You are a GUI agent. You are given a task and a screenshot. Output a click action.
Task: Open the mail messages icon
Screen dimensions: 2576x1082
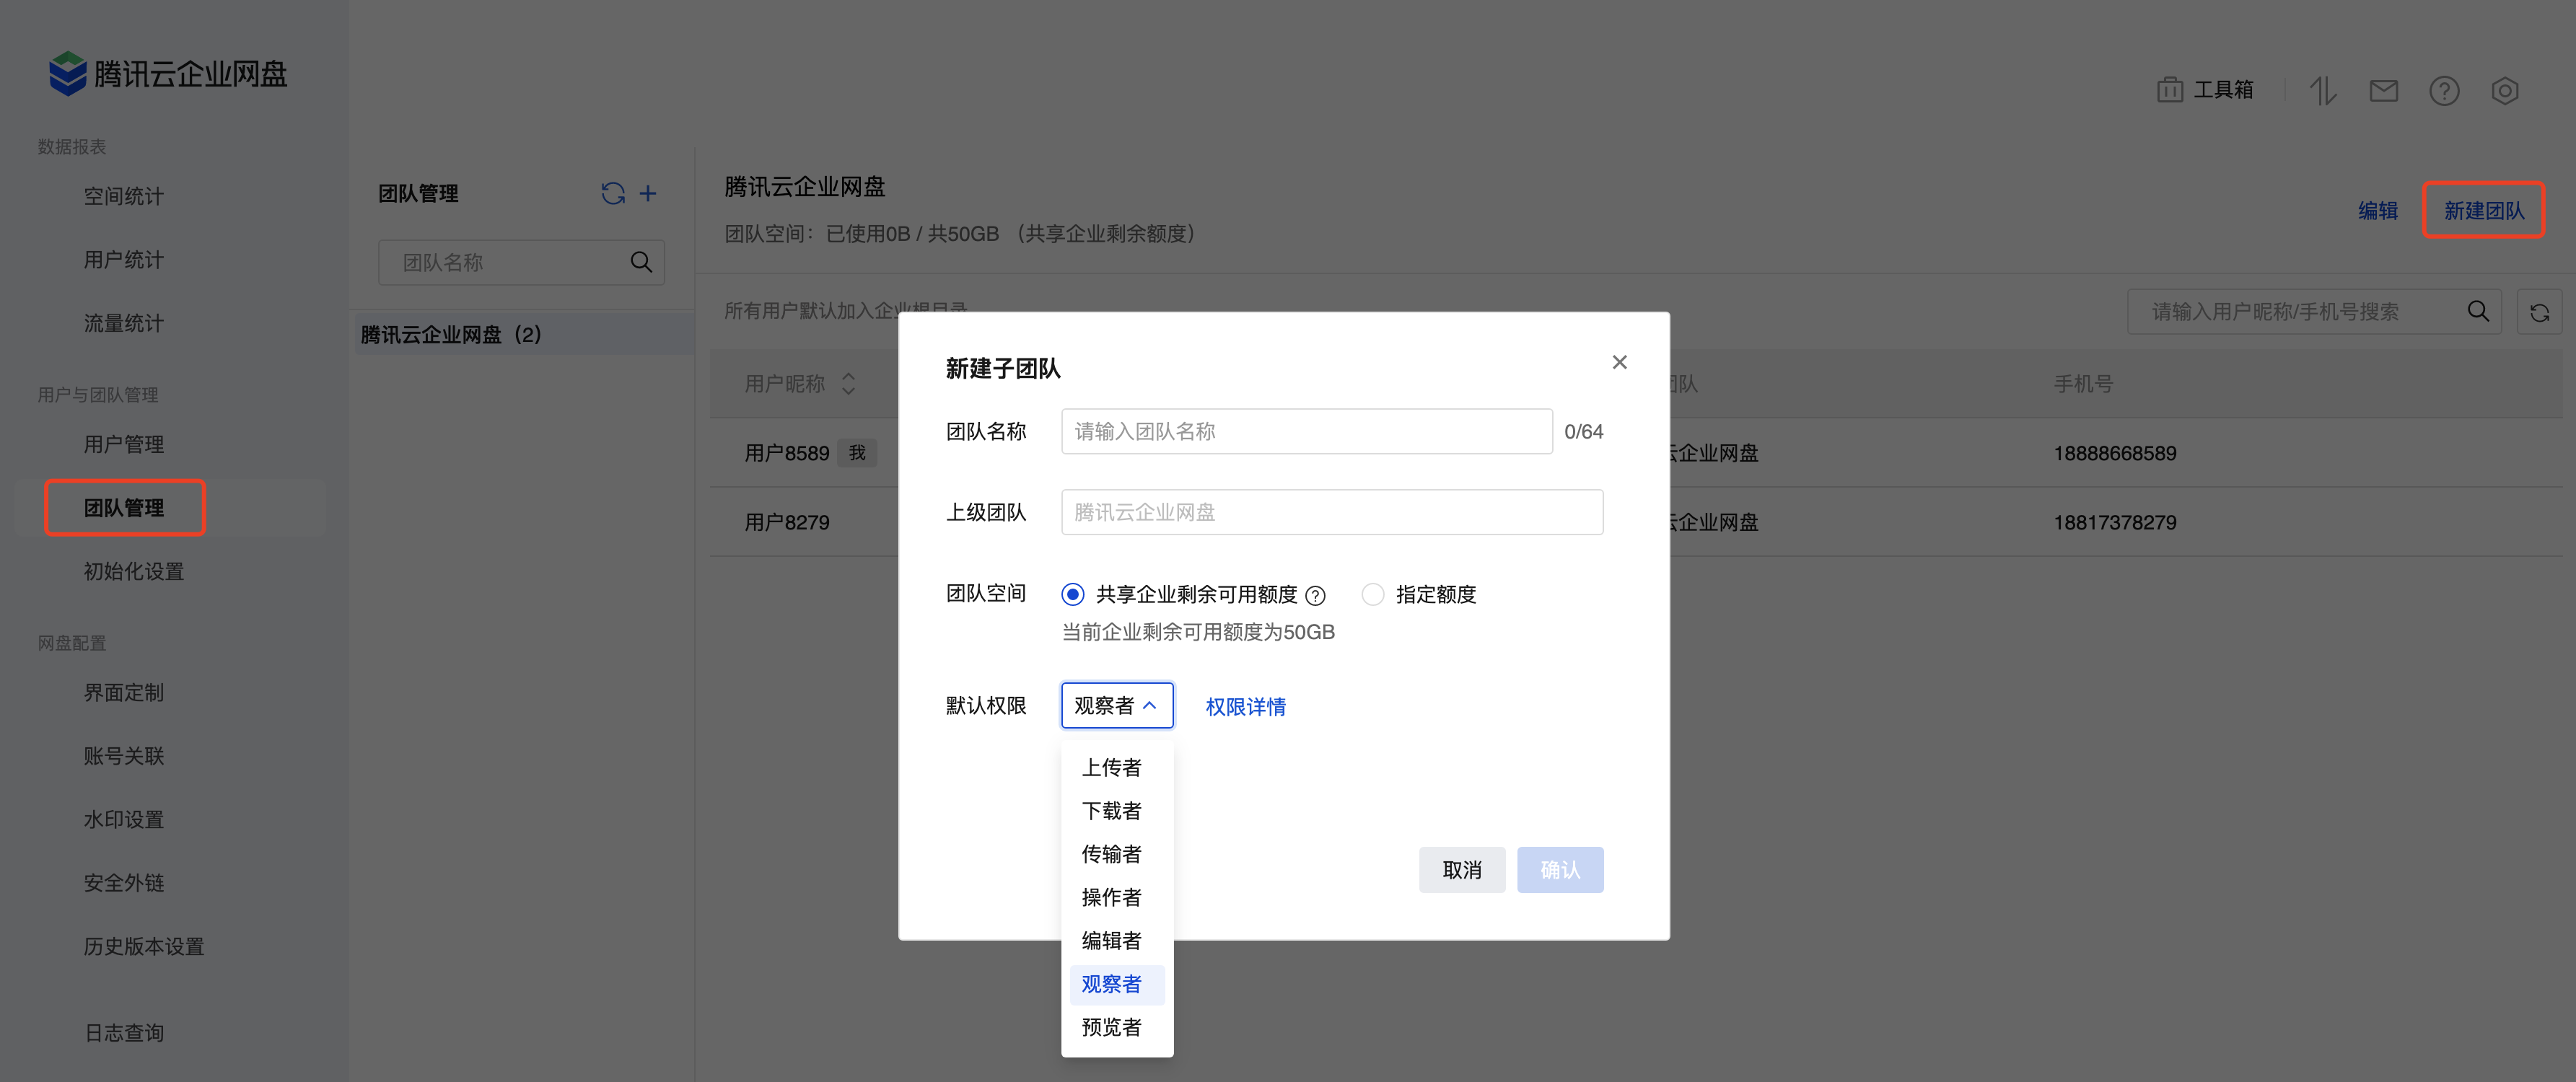pyautogui.click(x=2383, y=91)
